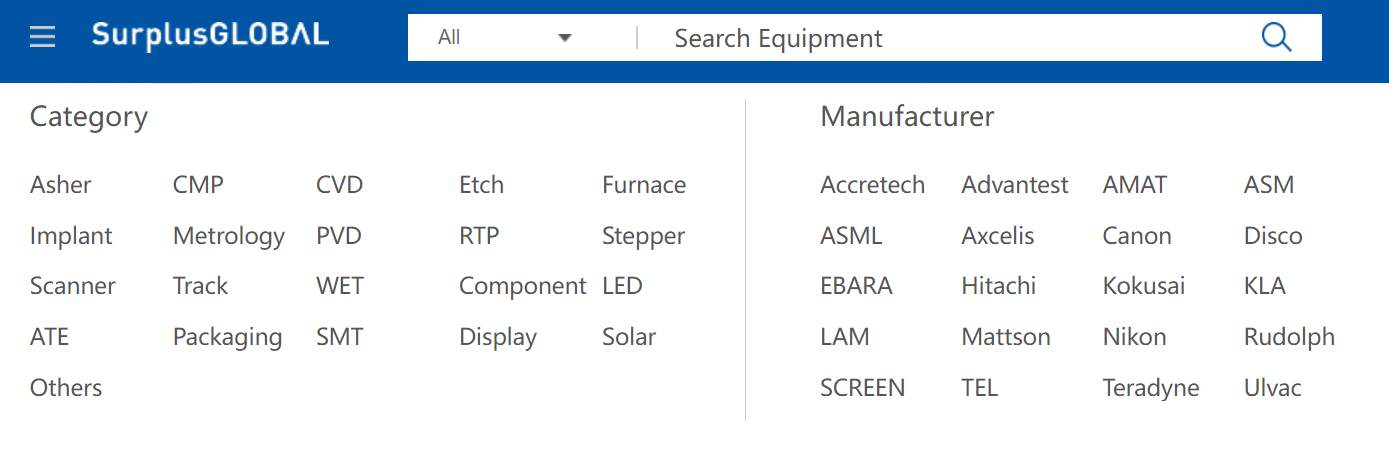This screenshot has height=453, width=1389.
Task: Select manufacturer Teradyne
Action: [1151, 388]
